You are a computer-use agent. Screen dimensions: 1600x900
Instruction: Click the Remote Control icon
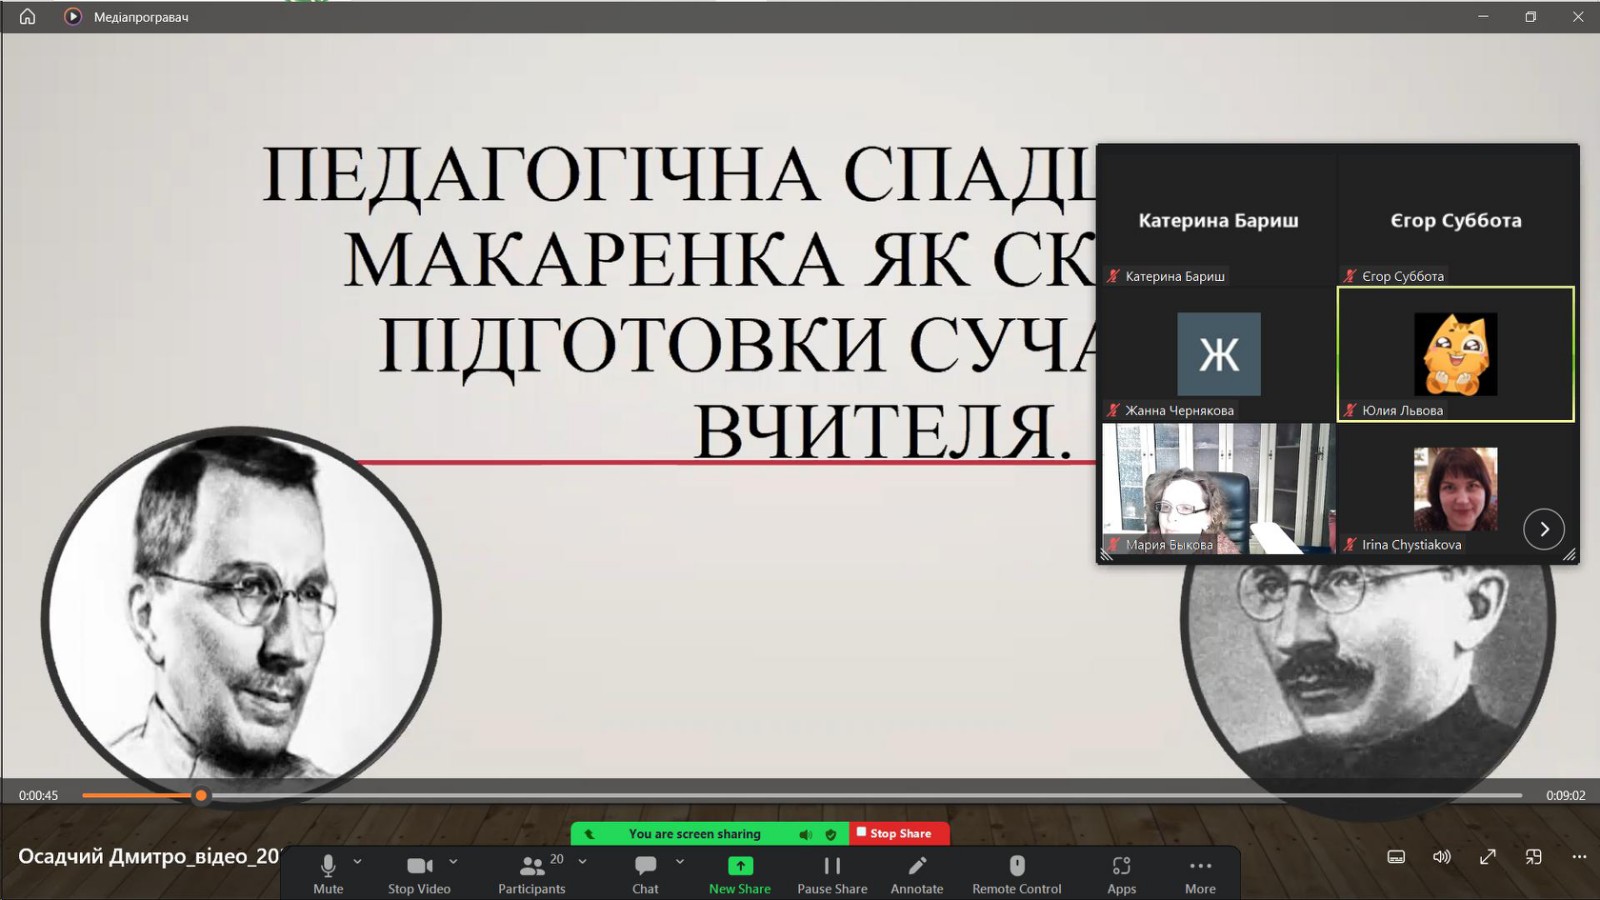[x=1016, y=866]
